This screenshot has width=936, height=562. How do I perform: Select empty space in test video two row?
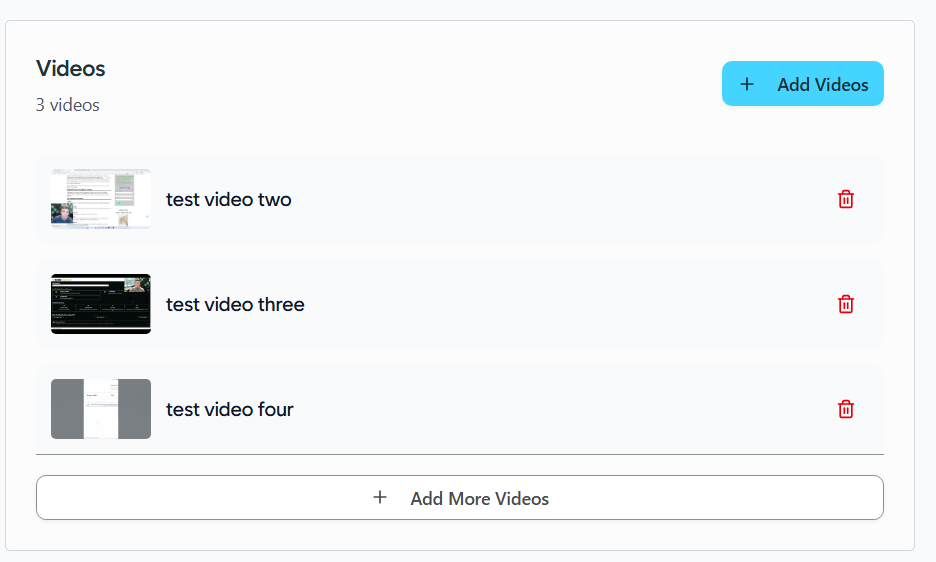[x=560, y=199]
